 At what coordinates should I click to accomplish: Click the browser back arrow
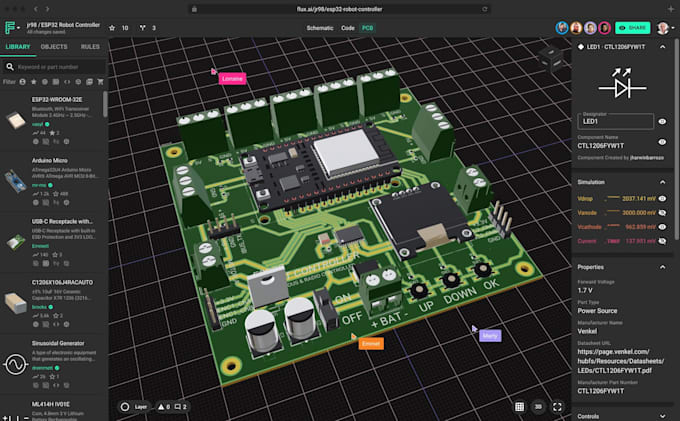coord(36,9)
